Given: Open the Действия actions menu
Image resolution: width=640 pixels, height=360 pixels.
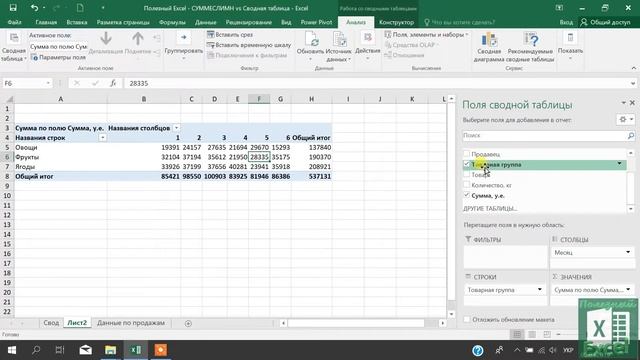Looking at the screenshot, I should click(x=367, y=46).
